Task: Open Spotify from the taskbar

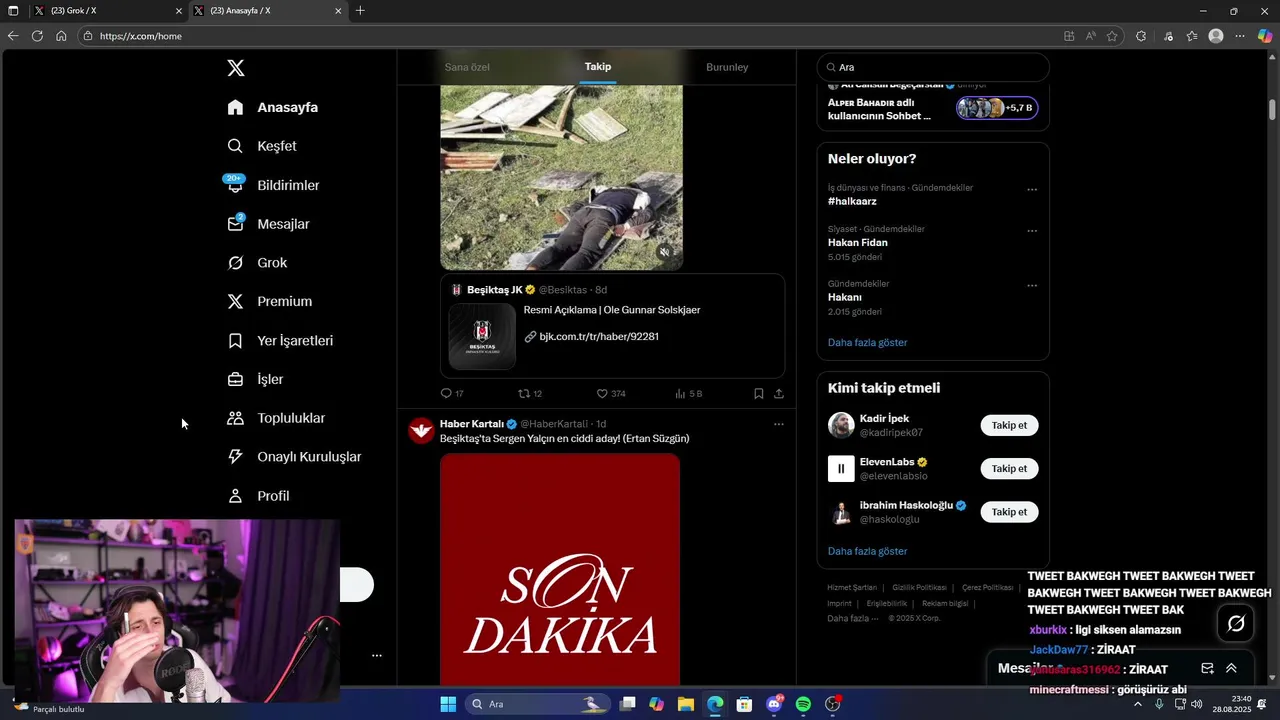Action: tap(803, 705)
